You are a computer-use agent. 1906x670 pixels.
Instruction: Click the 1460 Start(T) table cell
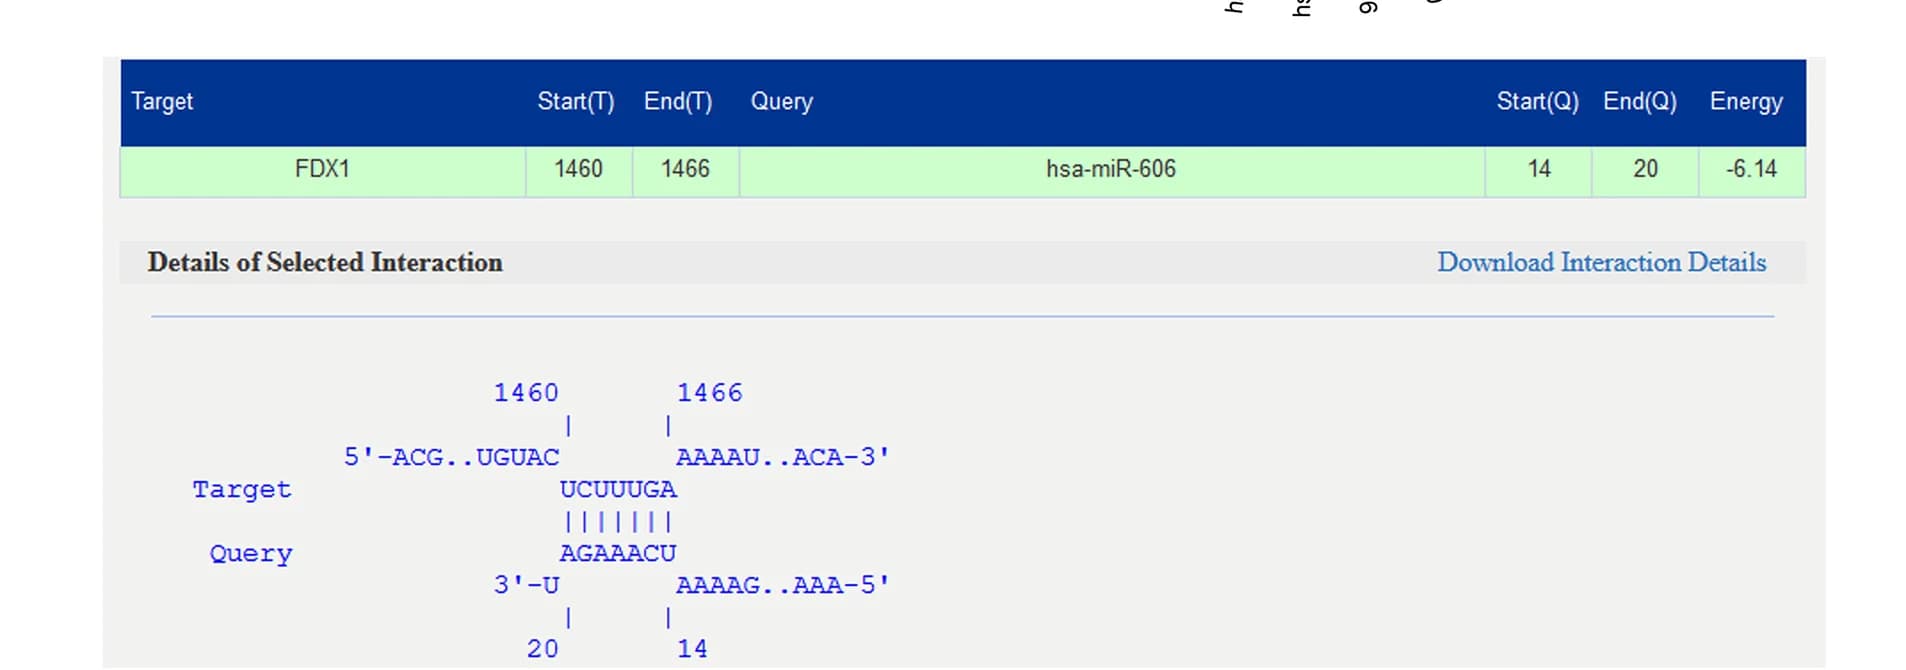click(579, 171)
